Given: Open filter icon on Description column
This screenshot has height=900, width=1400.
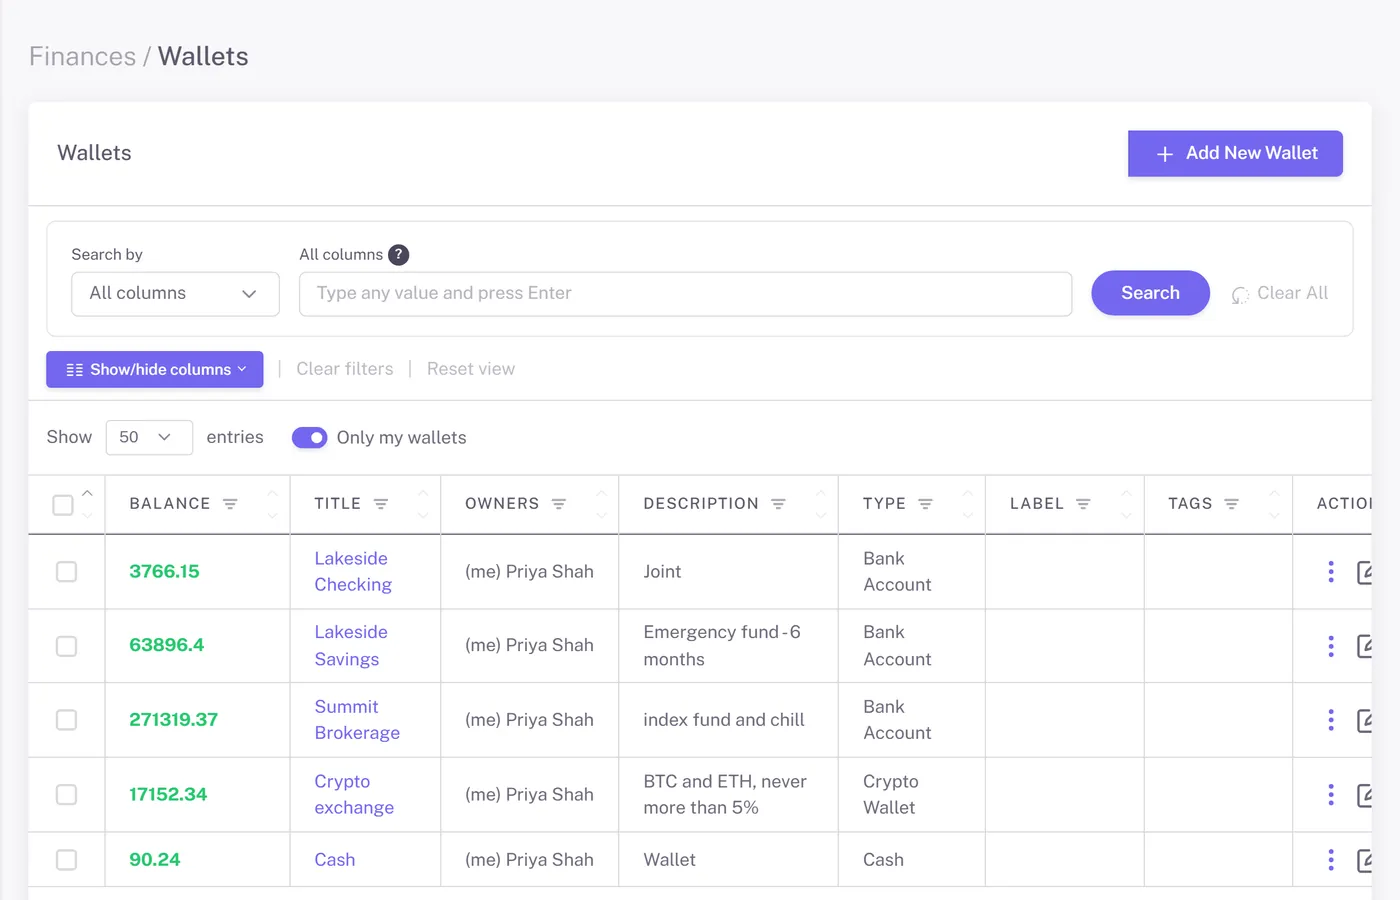Looking at the screenshot, I should [778, 504].
